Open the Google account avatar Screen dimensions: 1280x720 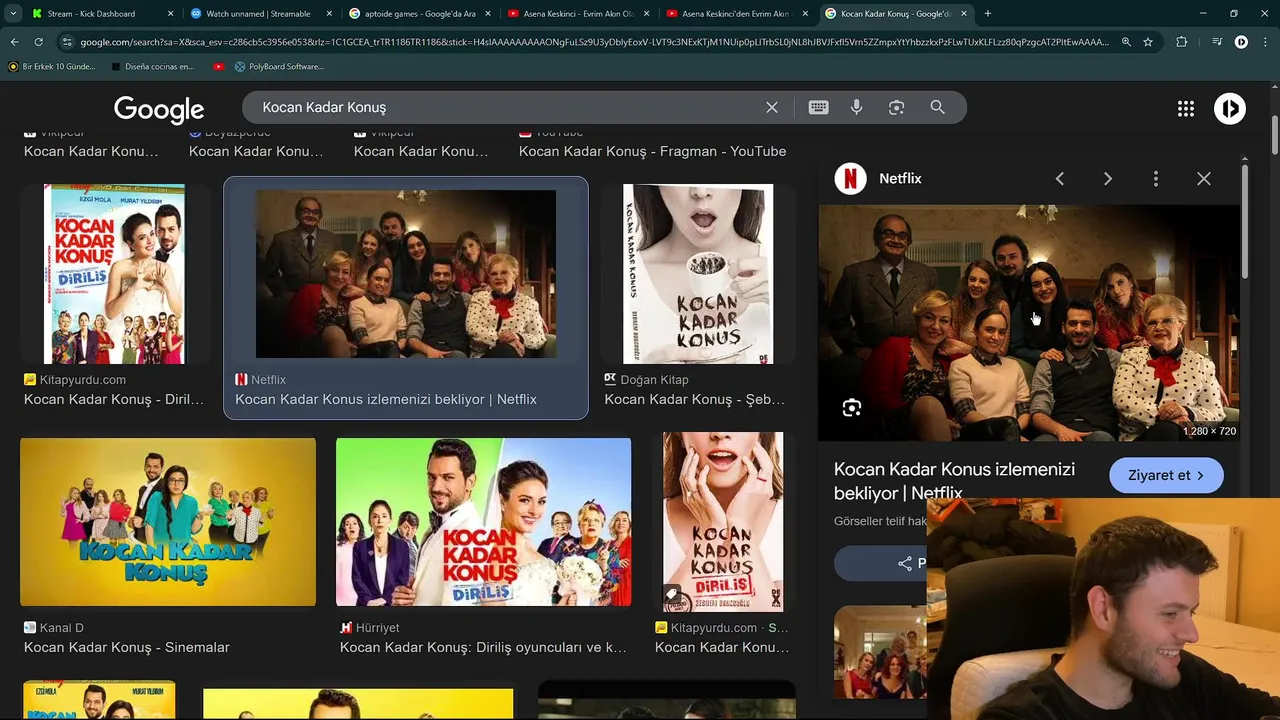[1230, 108]
